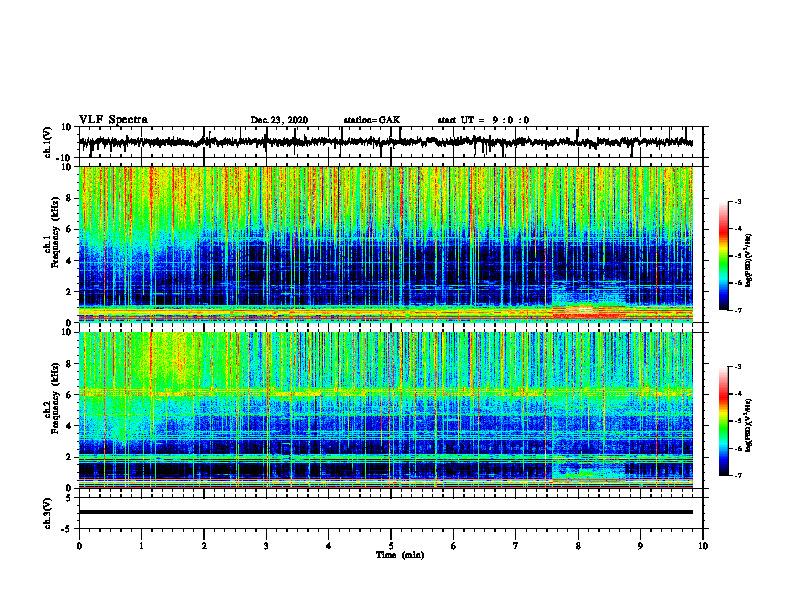Click time tick label "3" on x-axis
Screen dimensions: 792x612
click(x=266, y=546)
